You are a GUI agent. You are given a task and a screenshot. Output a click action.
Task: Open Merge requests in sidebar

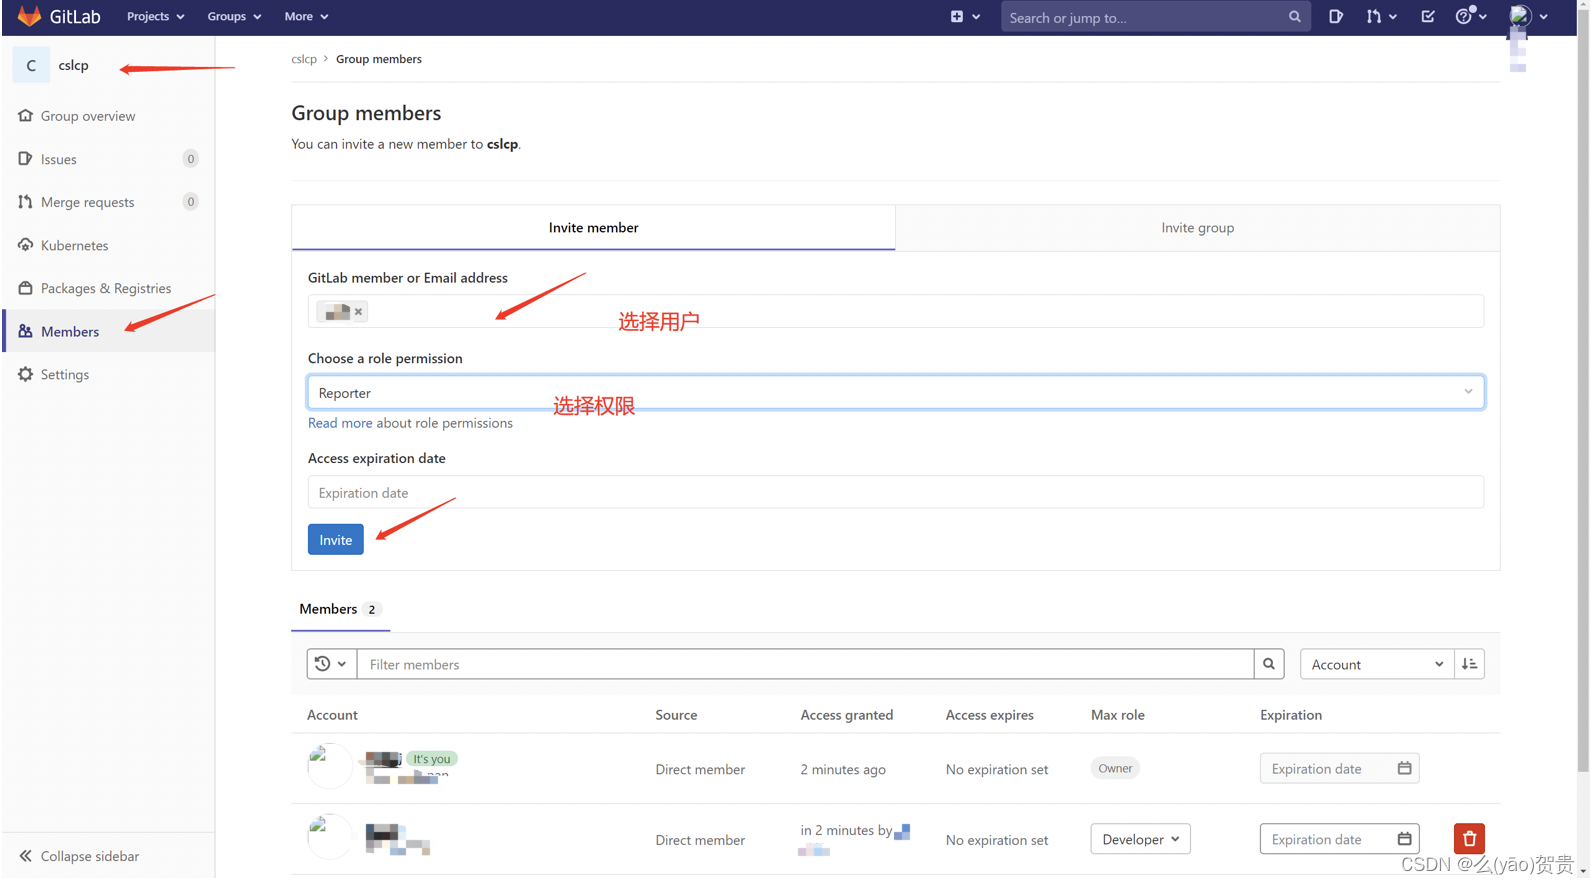pyautogui.click(x=108, y=202)
